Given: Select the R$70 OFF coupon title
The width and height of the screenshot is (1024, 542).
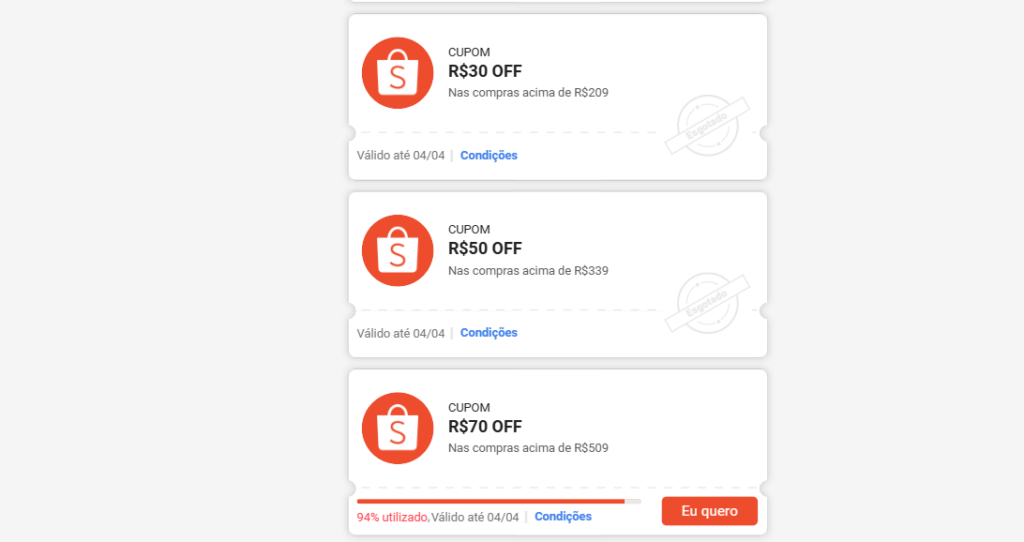Looking at the screenshot, I should [x=485, y=426].
